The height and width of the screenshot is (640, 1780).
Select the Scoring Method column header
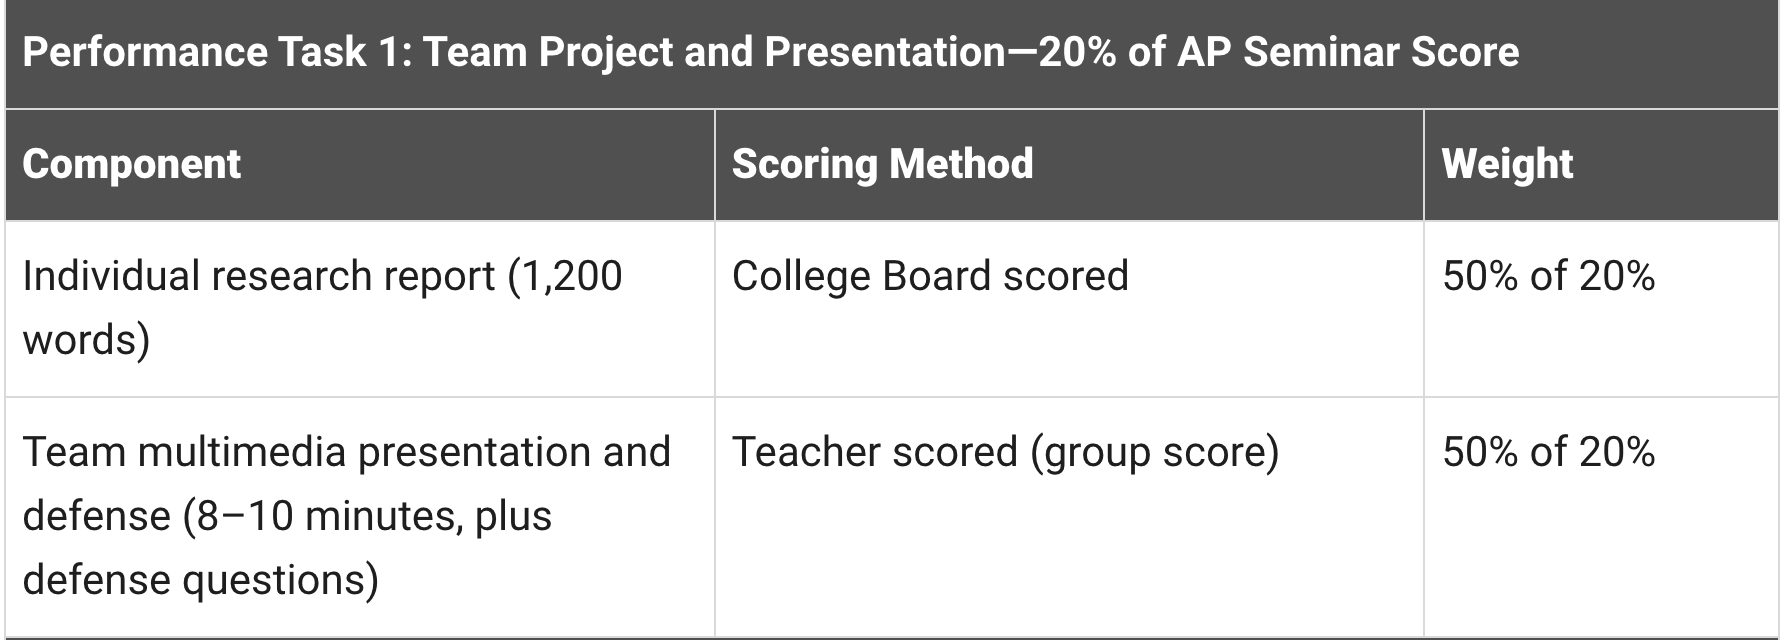point(882,164)
